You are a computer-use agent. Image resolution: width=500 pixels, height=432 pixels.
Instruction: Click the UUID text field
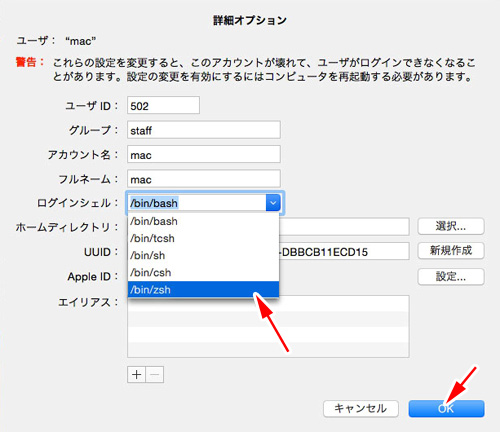pos(343,251)
